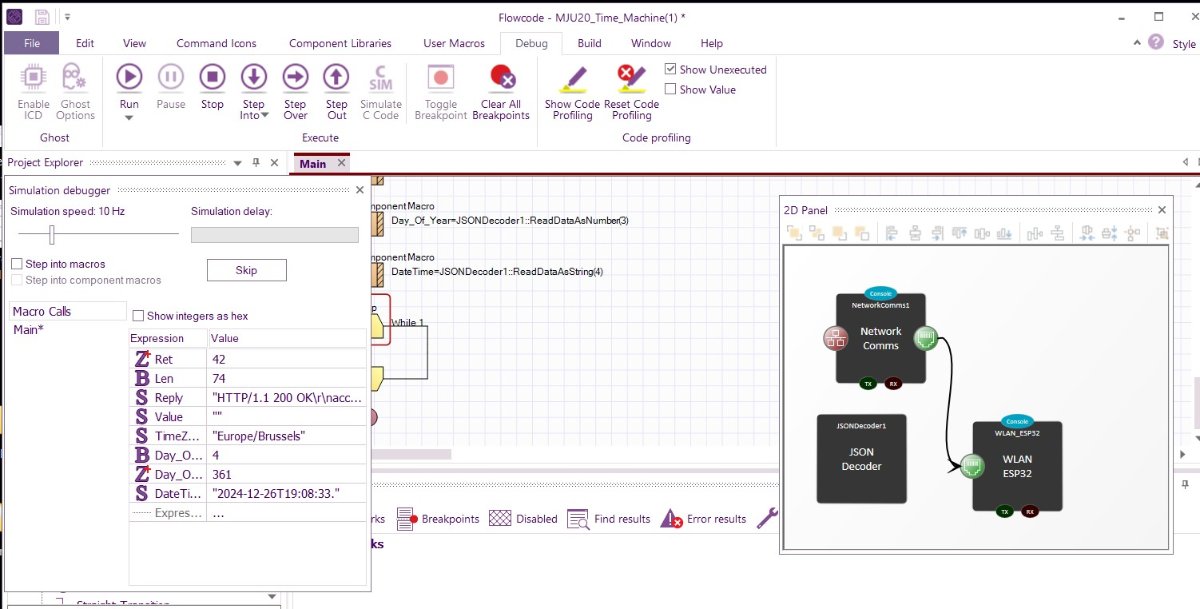
Task: Collapse the ribbon with the chevron
Action: click(x=1137, y=43)
